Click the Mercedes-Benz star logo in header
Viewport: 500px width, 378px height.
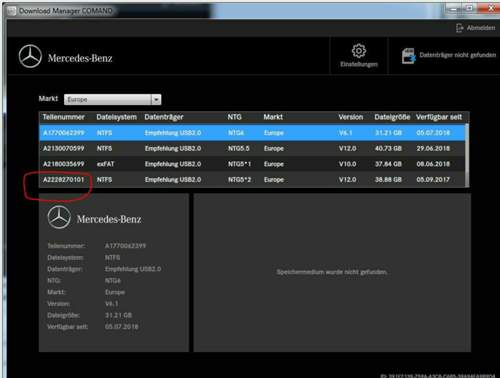(30, 57)
